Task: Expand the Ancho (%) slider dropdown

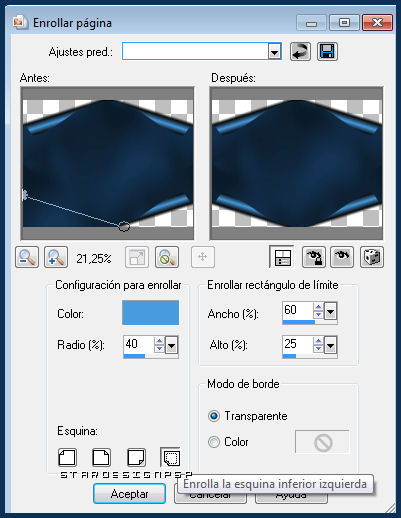Action: tap(331, 311)
